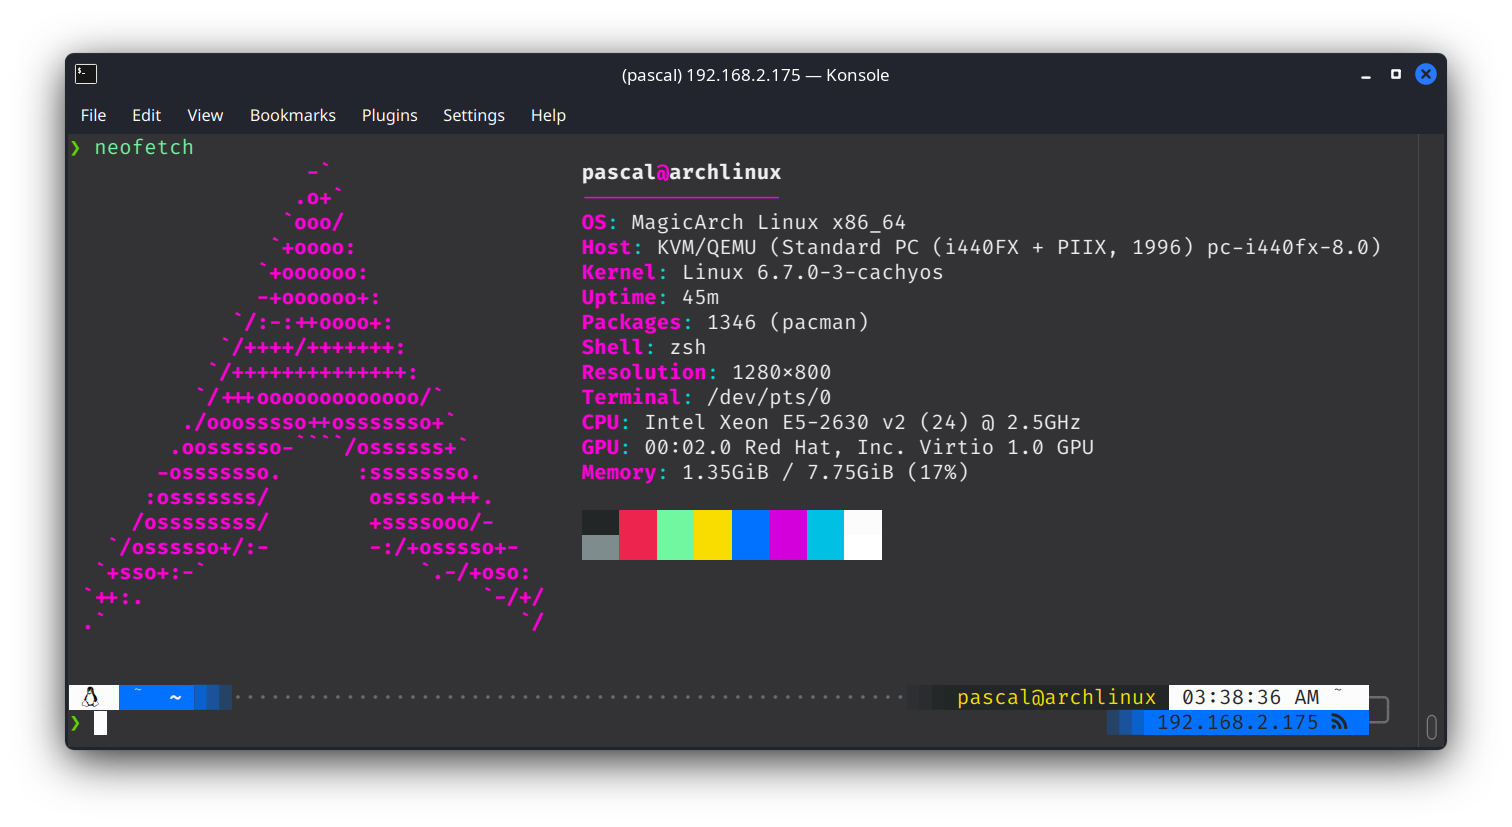Open the Settings menu

click(x=474, y=115)
